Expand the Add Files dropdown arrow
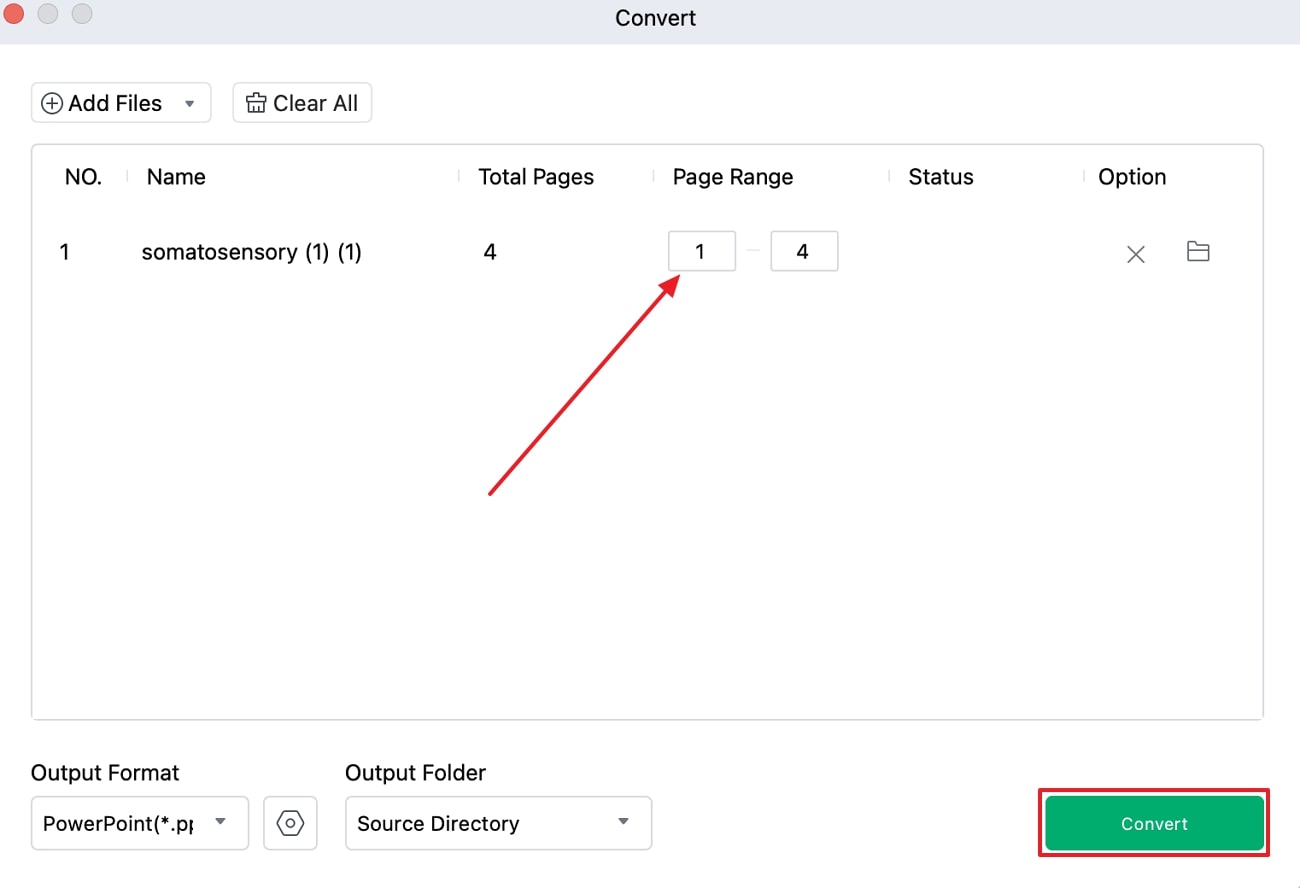This screenshot has width=1300, height=888. [190, 103]
